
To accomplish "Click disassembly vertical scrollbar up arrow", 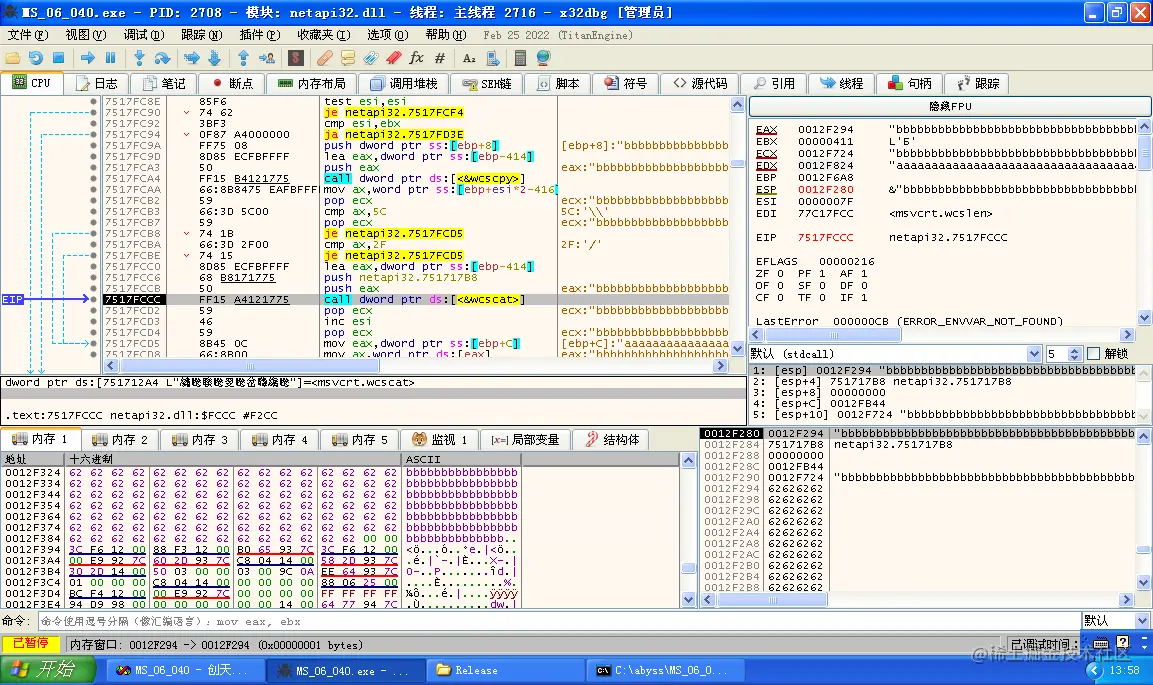I will point(738,104).
